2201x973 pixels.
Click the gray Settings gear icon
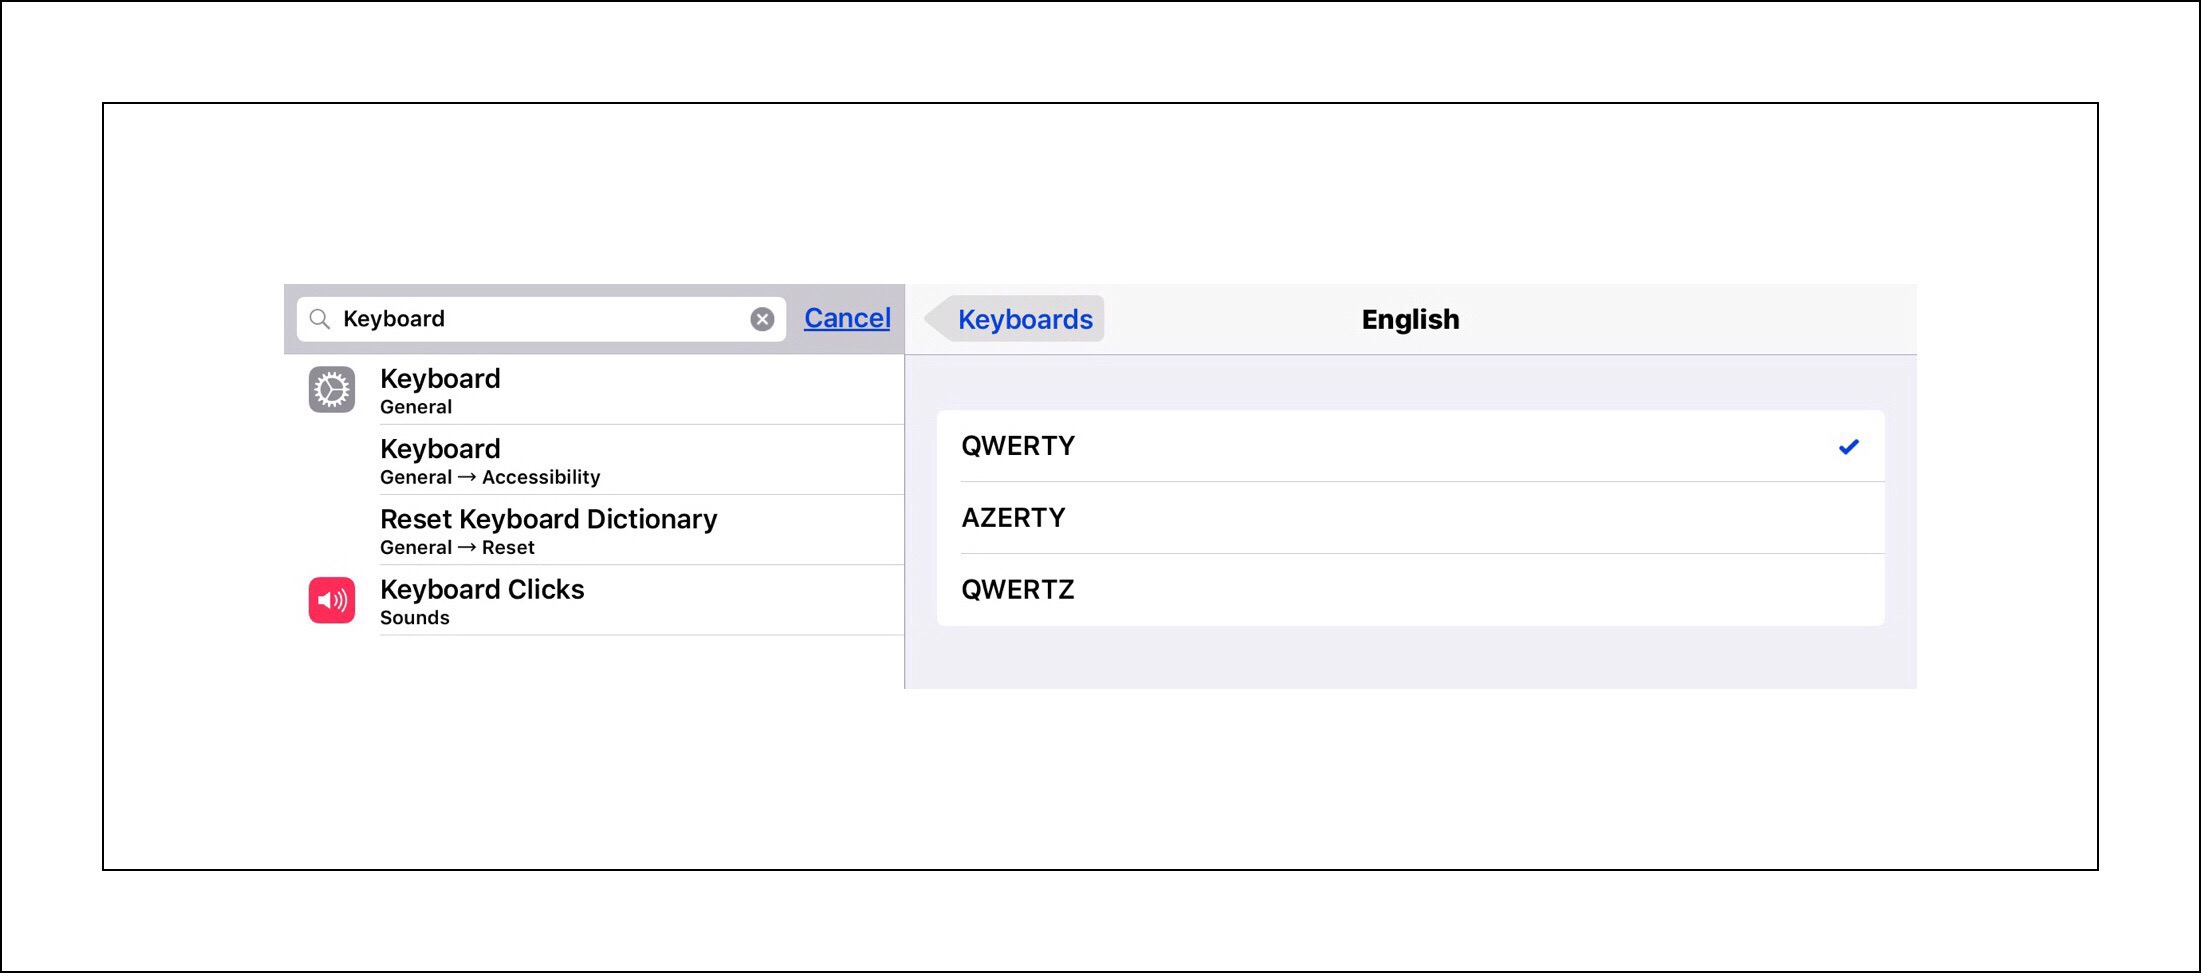(332, 390)
